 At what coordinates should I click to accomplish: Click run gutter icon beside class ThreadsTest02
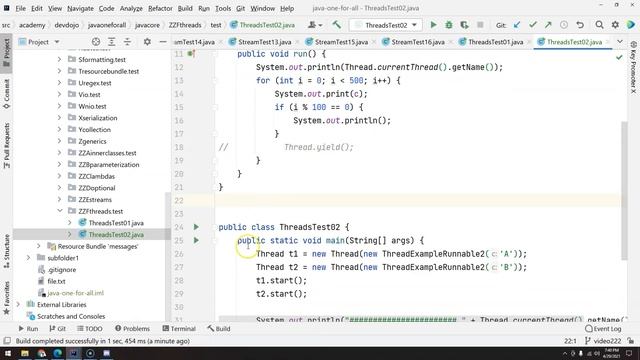point(196,227)
